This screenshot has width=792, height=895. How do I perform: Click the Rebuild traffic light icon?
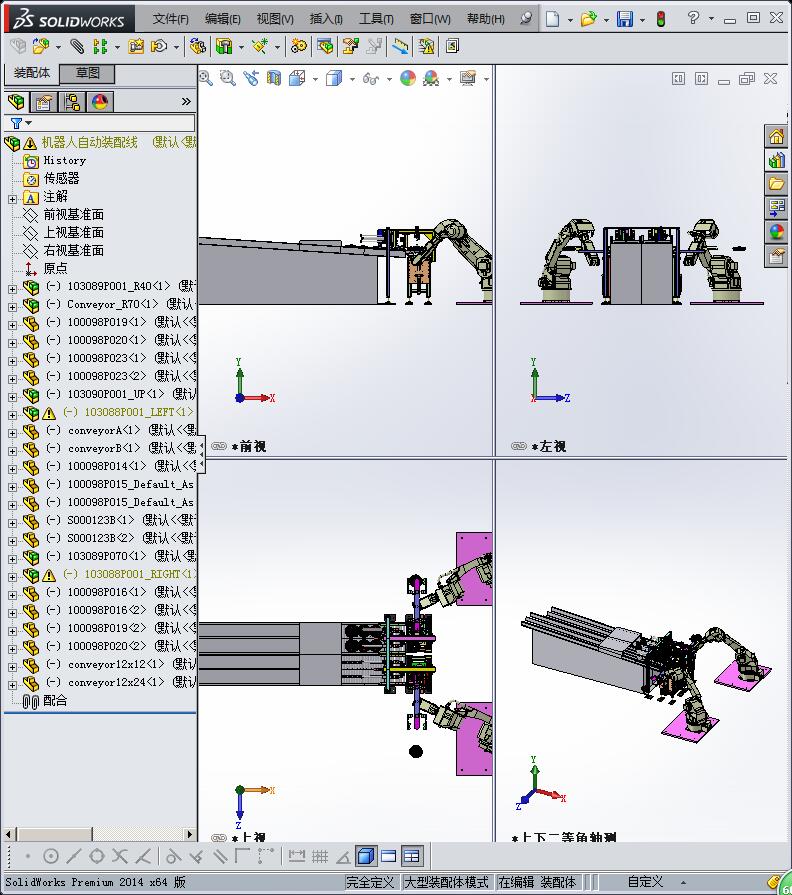[661, 19]
